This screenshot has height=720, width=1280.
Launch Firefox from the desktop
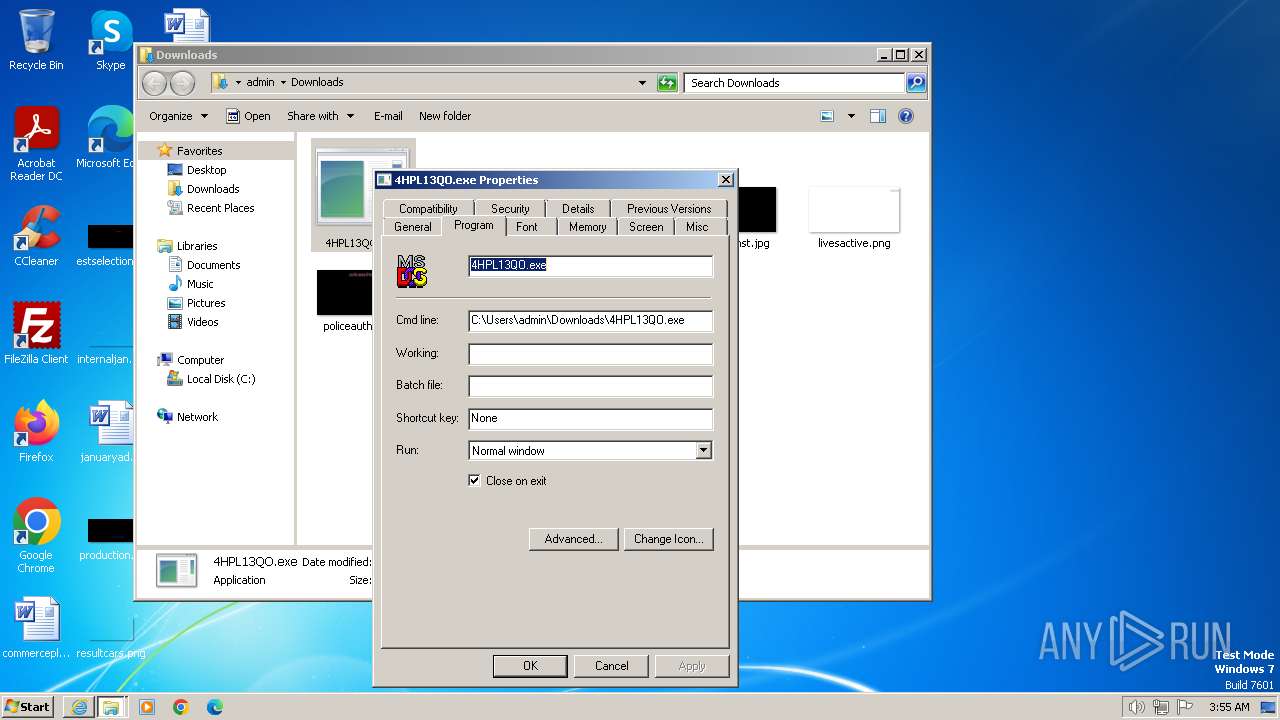click(36, 431)
